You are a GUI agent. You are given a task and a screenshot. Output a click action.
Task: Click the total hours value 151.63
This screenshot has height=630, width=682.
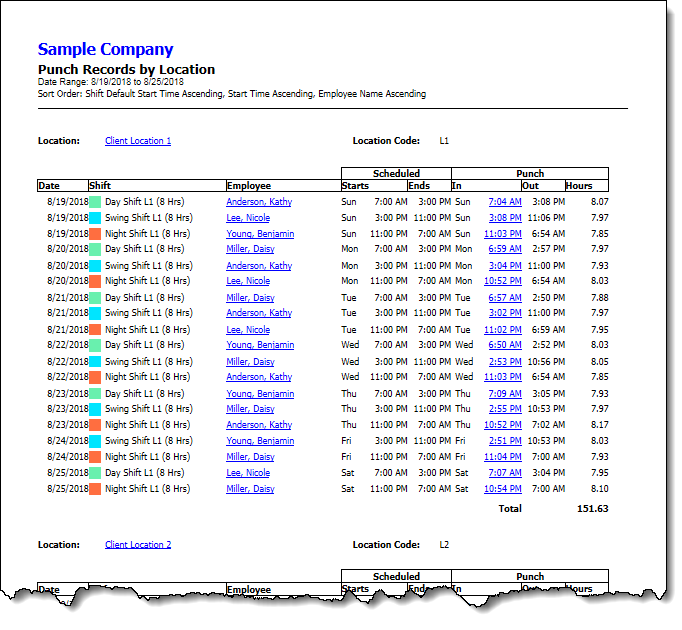point(592,508)
